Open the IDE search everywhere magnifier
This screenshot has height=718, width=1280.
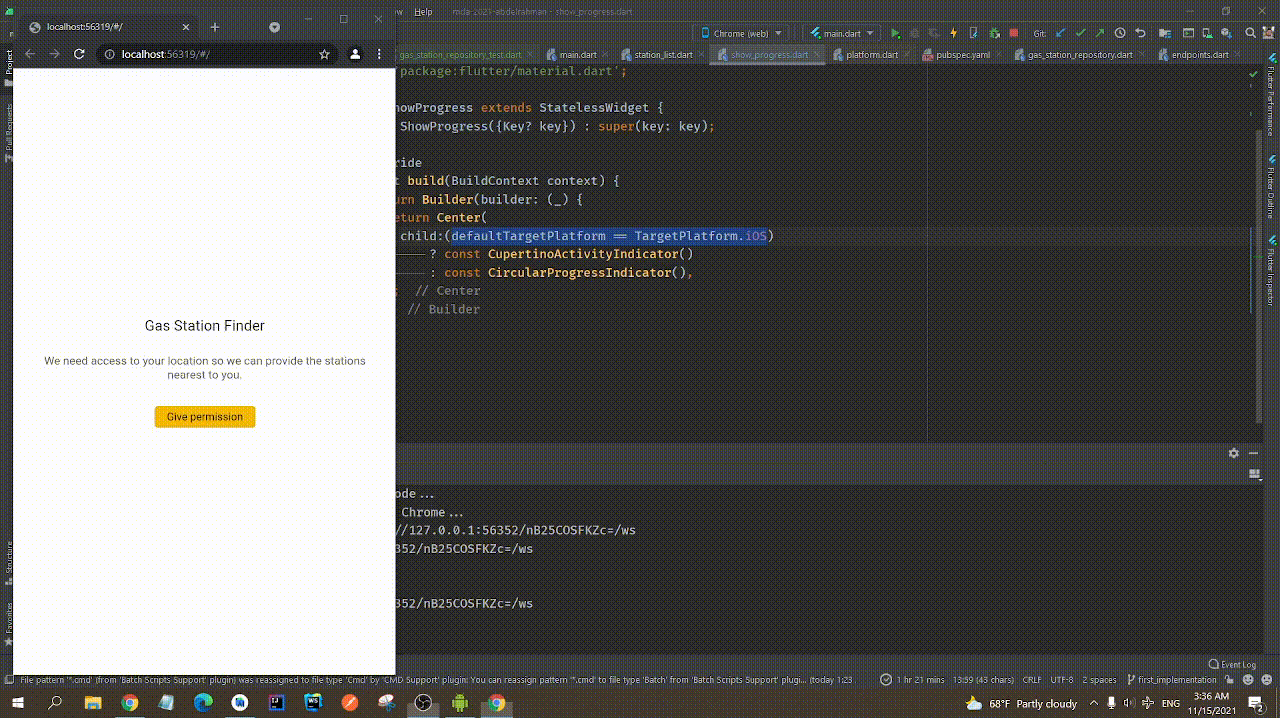tap(1252, 33)
